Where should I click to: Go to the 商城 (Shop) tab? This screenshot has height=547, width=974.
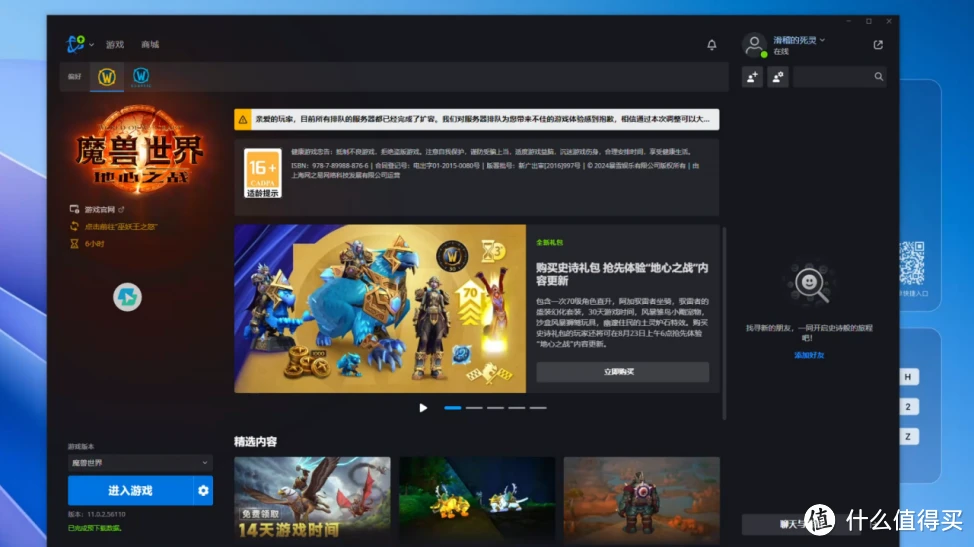(150, 45)
